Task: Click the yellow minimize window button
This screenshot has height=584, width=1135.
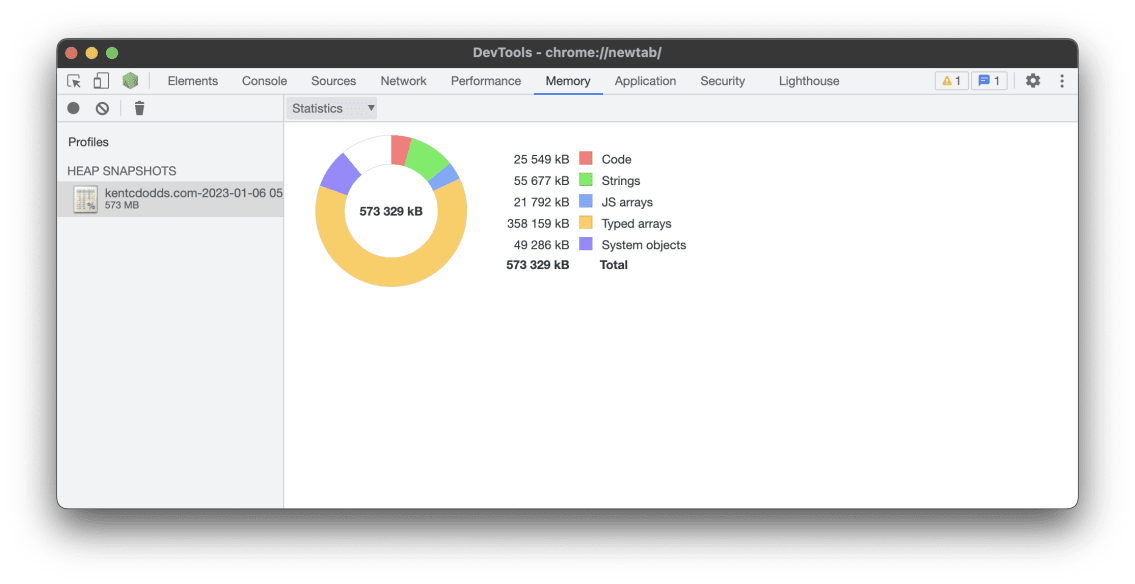Action: pos(91,53)
